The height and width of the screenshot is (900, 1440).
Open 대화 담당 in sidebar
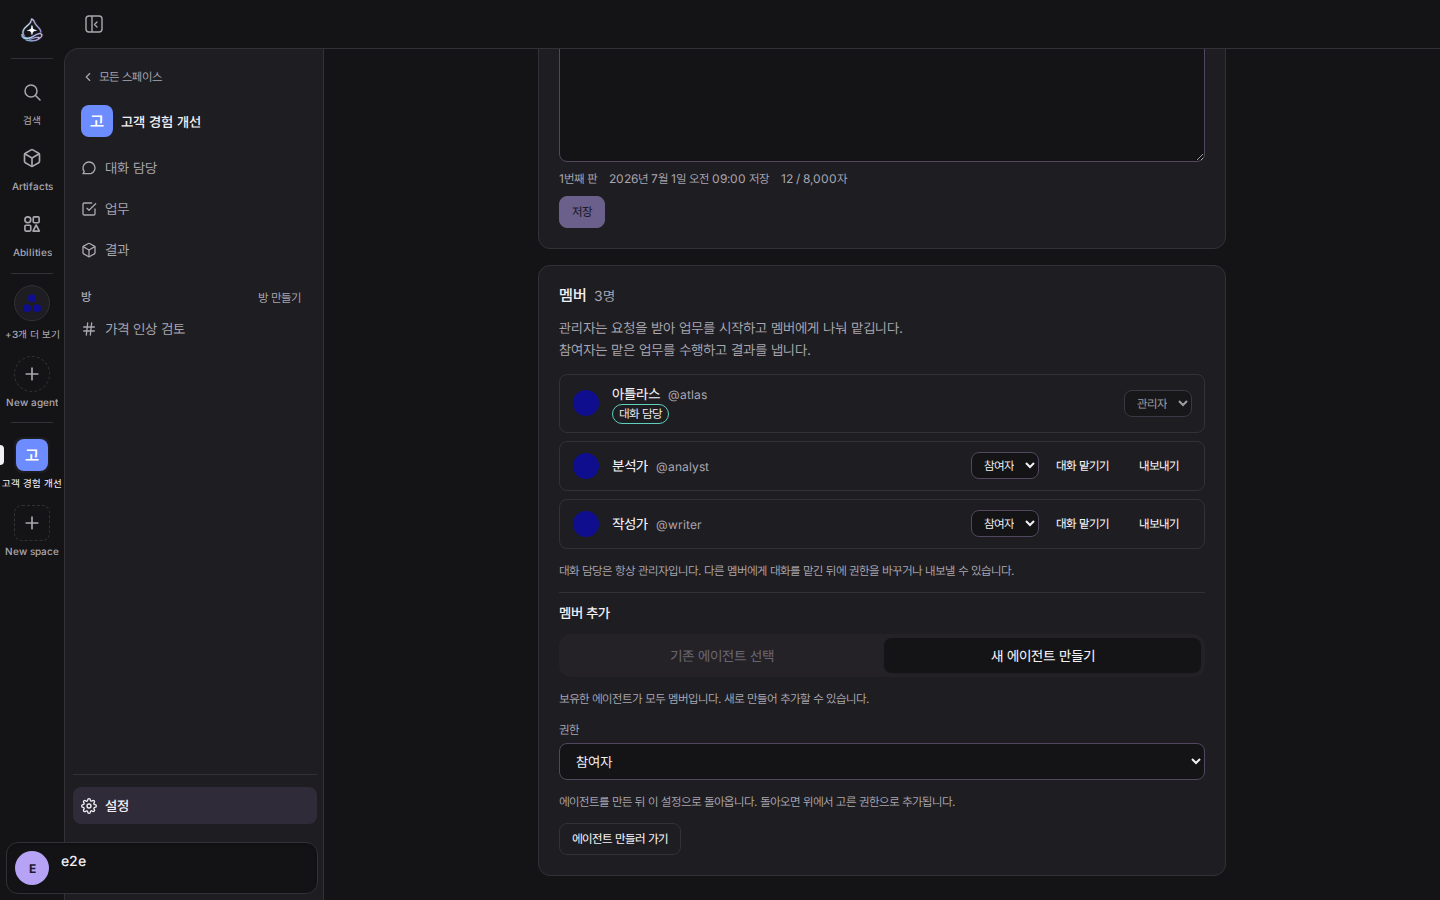195,168
